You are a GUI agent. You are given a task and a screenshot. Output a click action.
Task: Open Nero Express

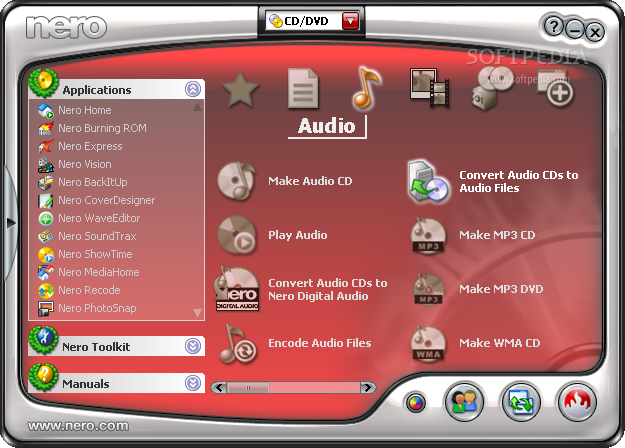[x=90, y=146]
